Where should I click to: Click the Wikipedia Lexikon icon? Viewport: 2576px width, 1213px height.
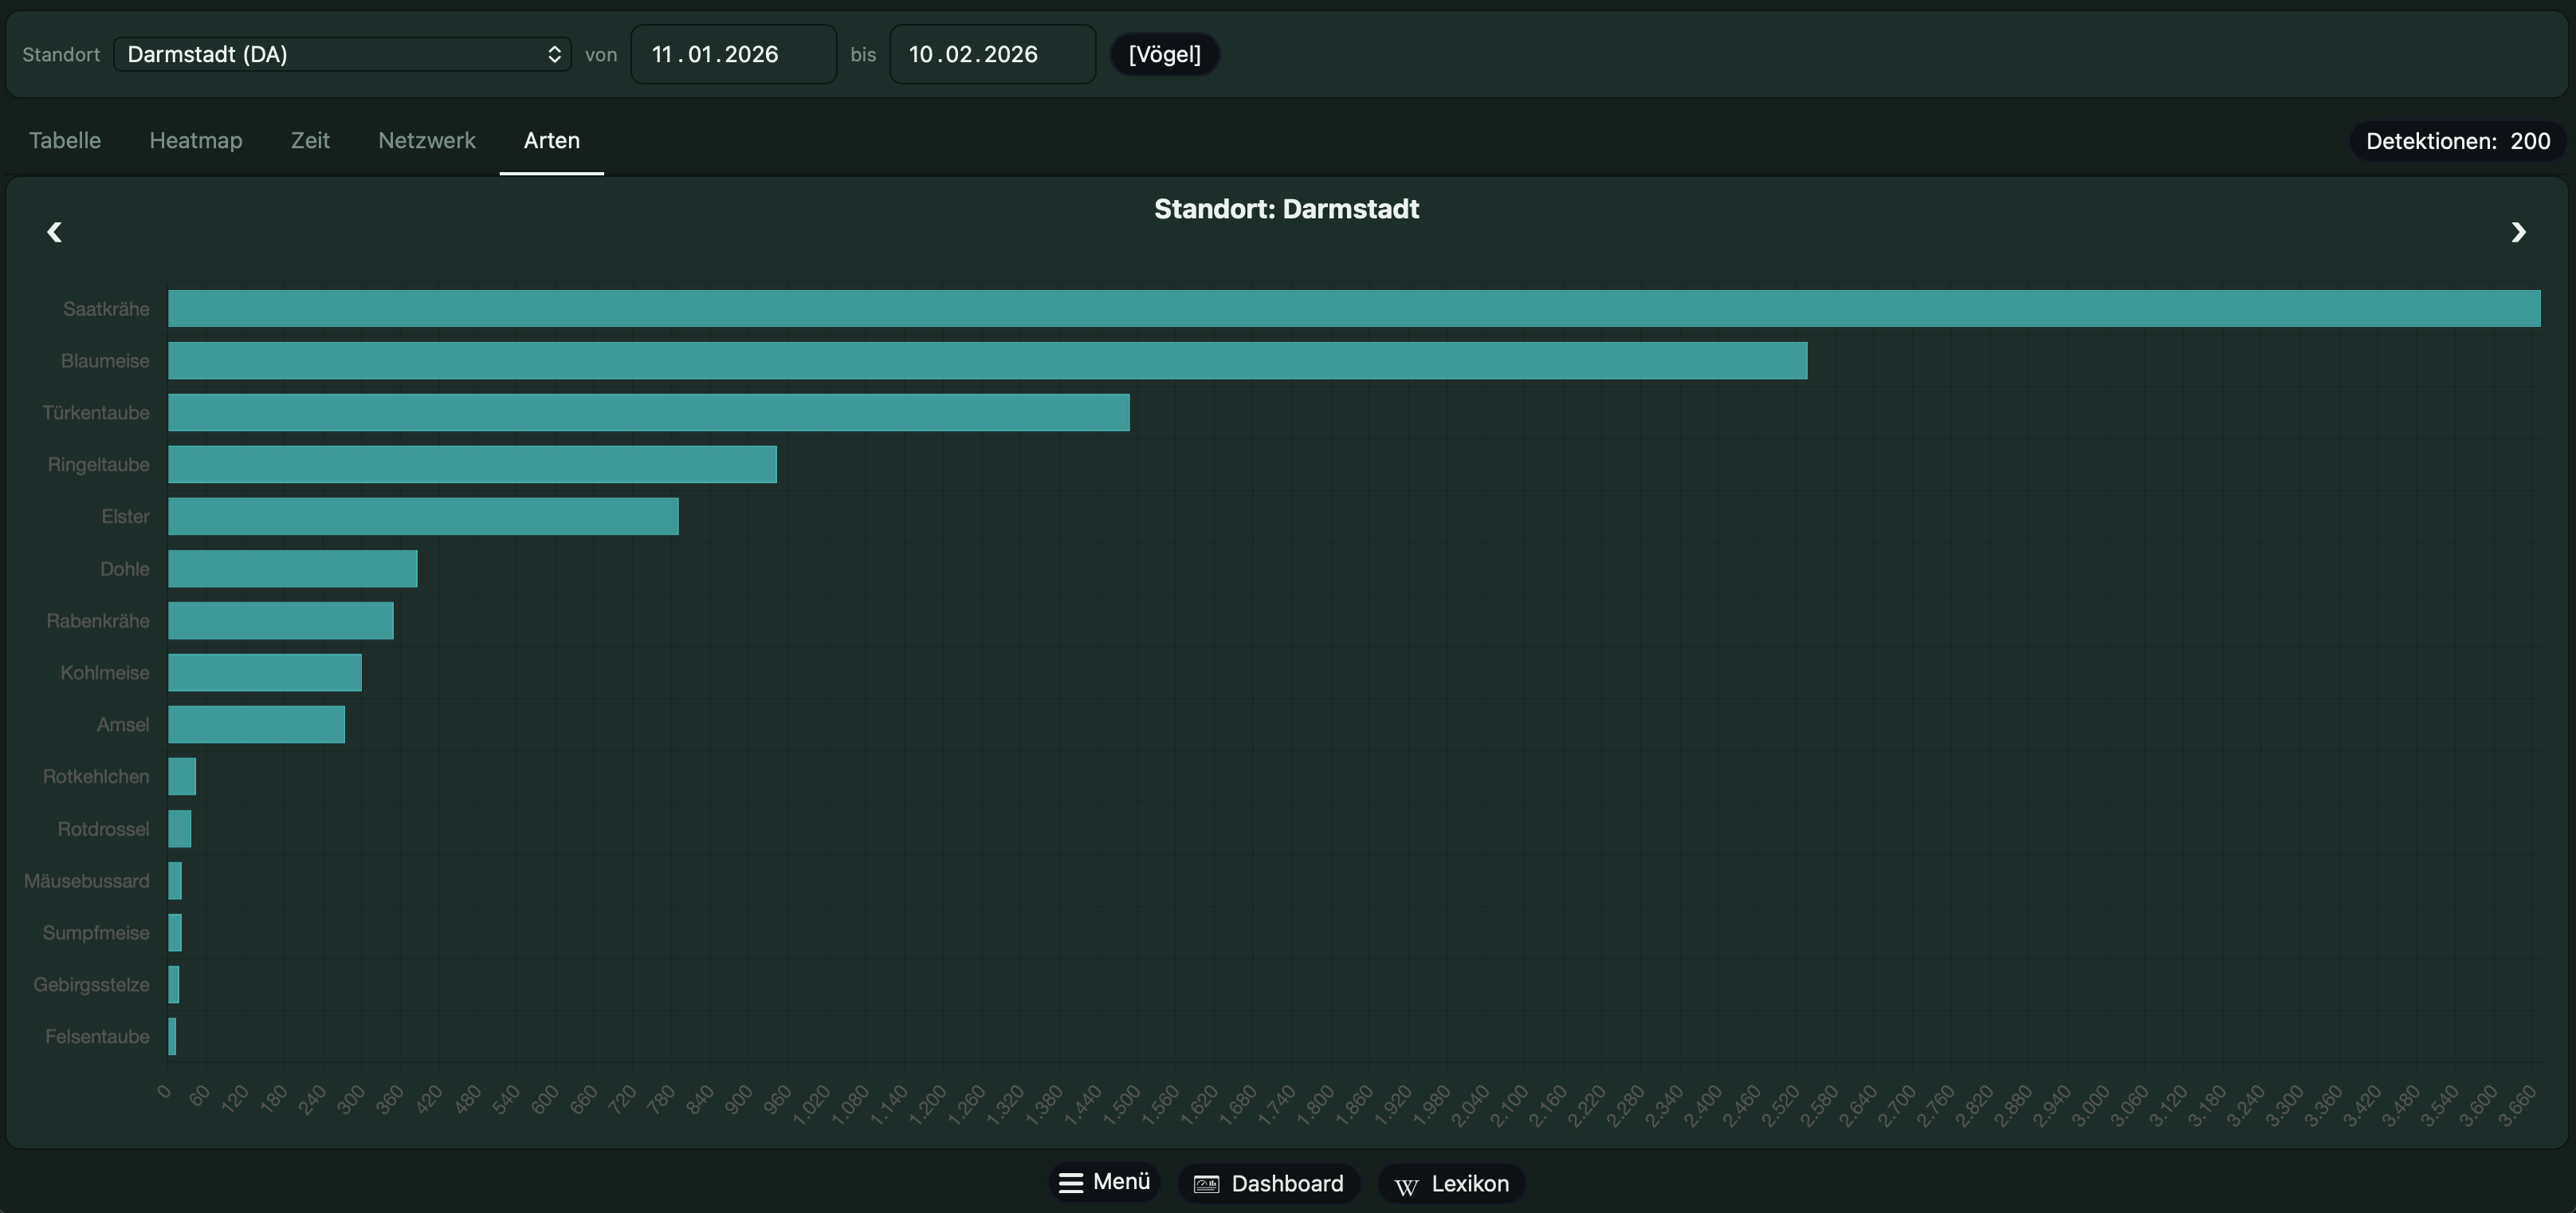1406,1185
